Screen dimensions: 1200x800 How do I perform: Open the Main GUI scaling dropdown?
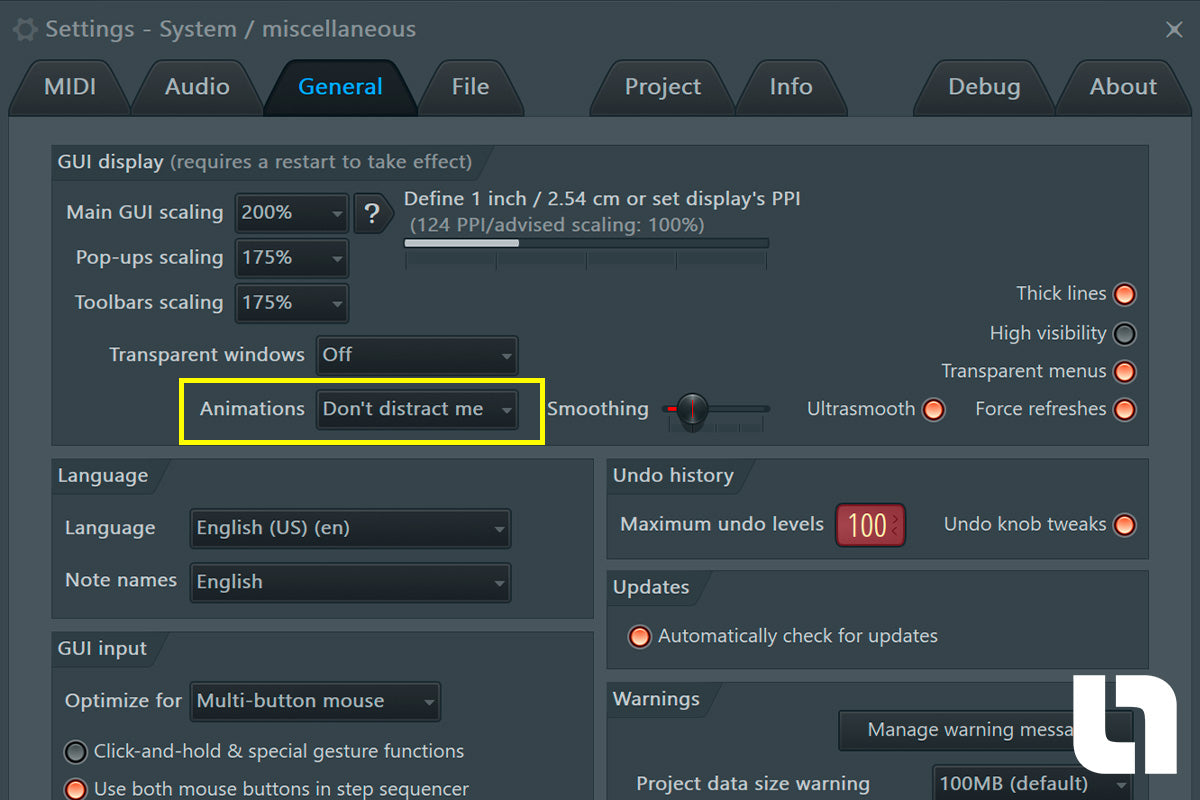291,213
